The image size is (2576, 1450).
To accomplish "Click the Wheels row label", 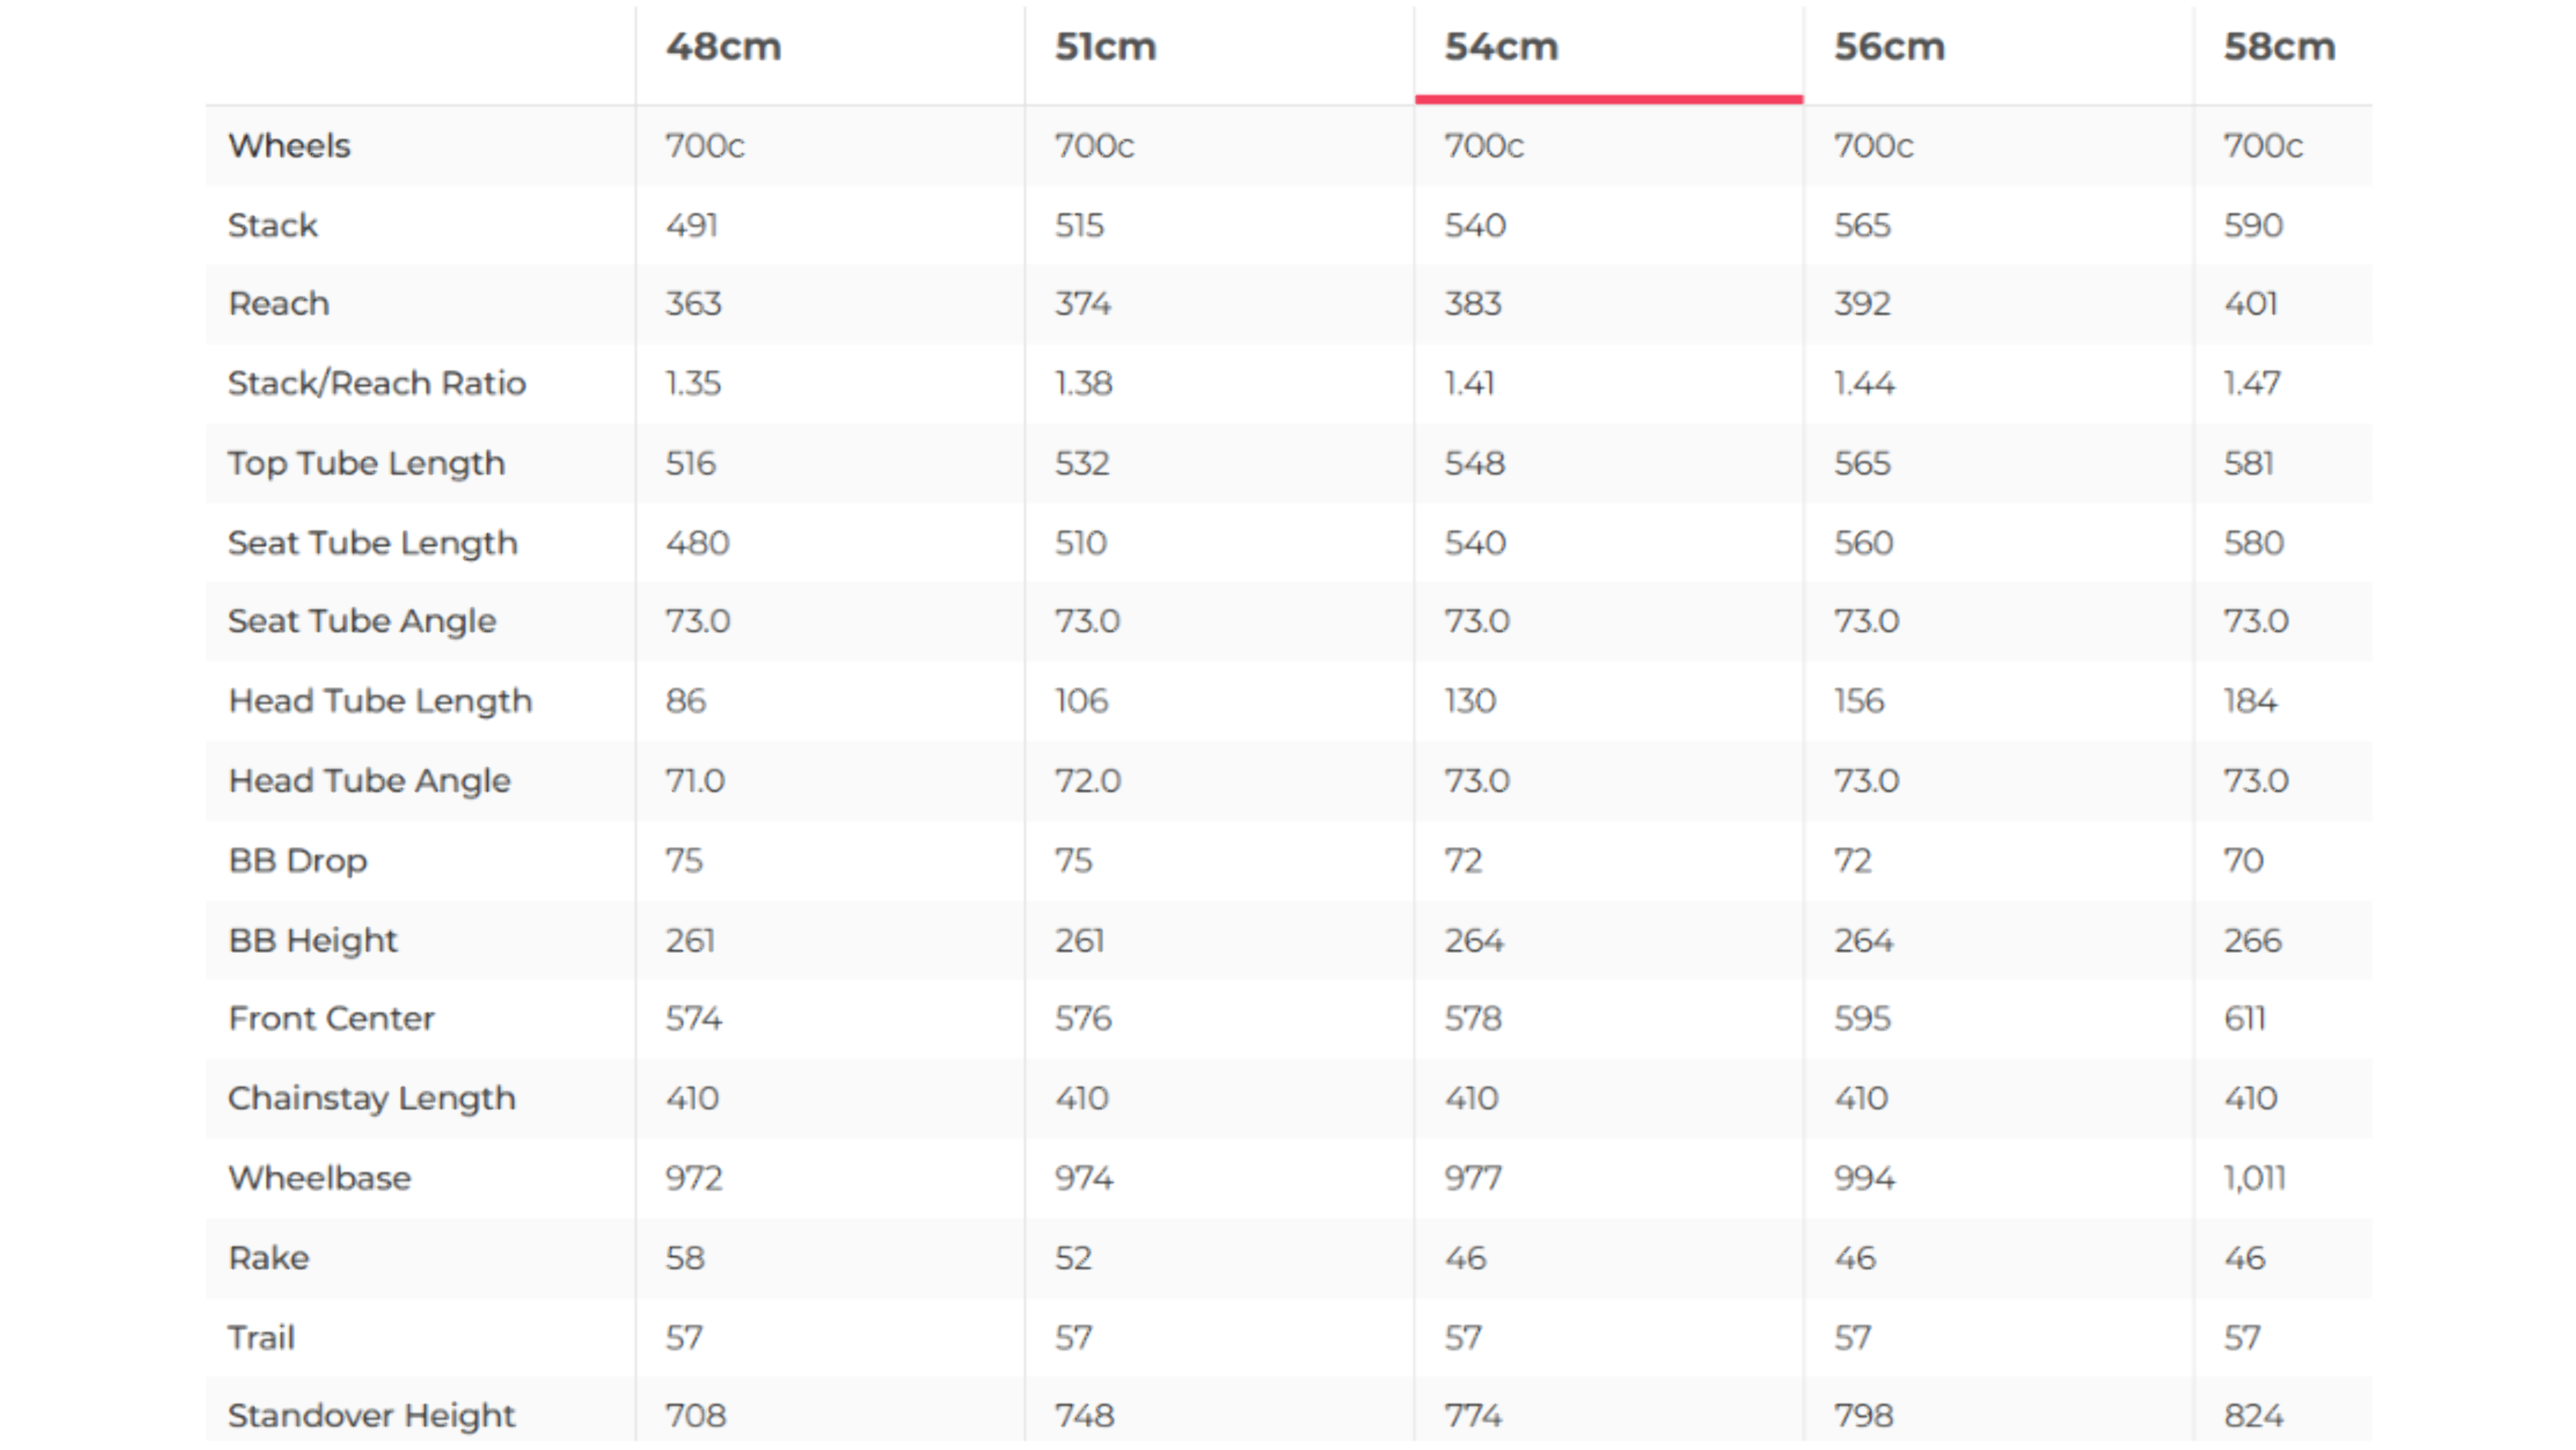I will point(289,146).
